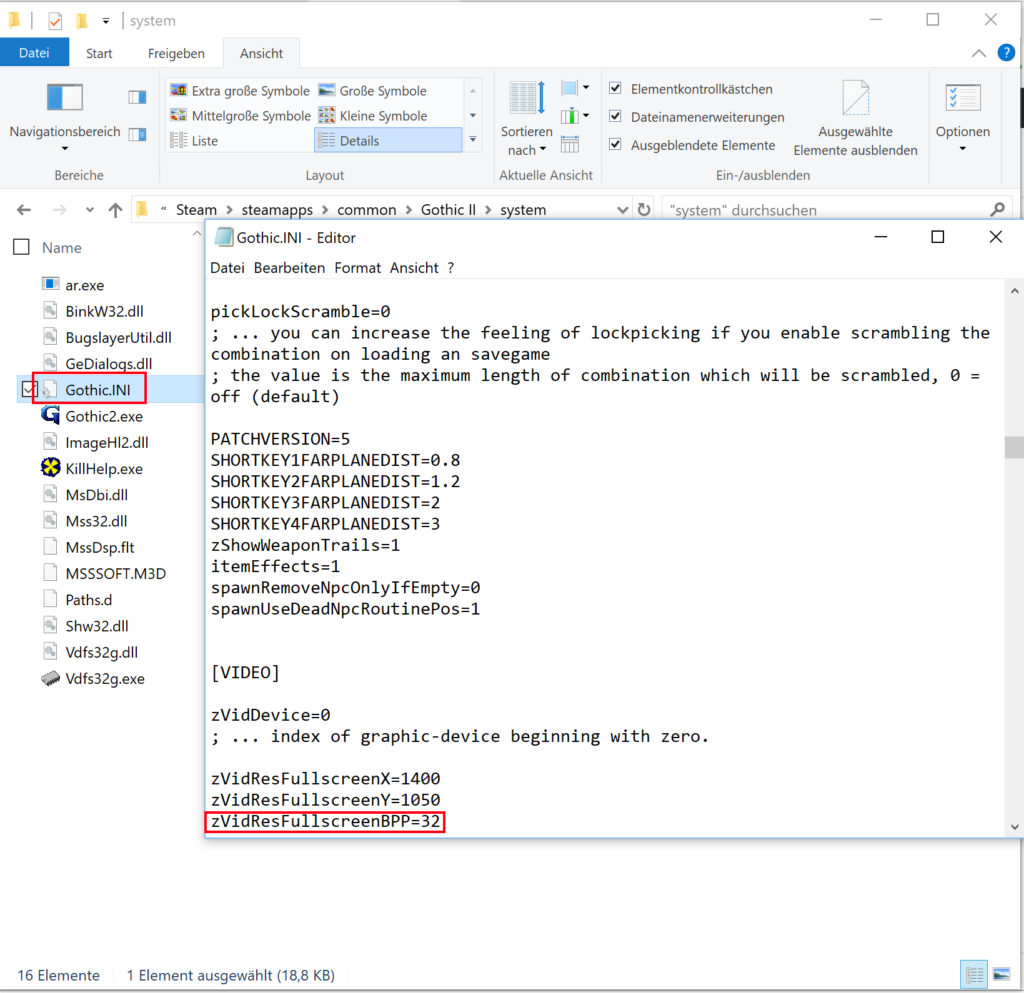Uncheck the Dateinamenerweiterungen checkbox
This screenshot has width=1024, height=993.
pyautogui.click(x=616, y=117)
